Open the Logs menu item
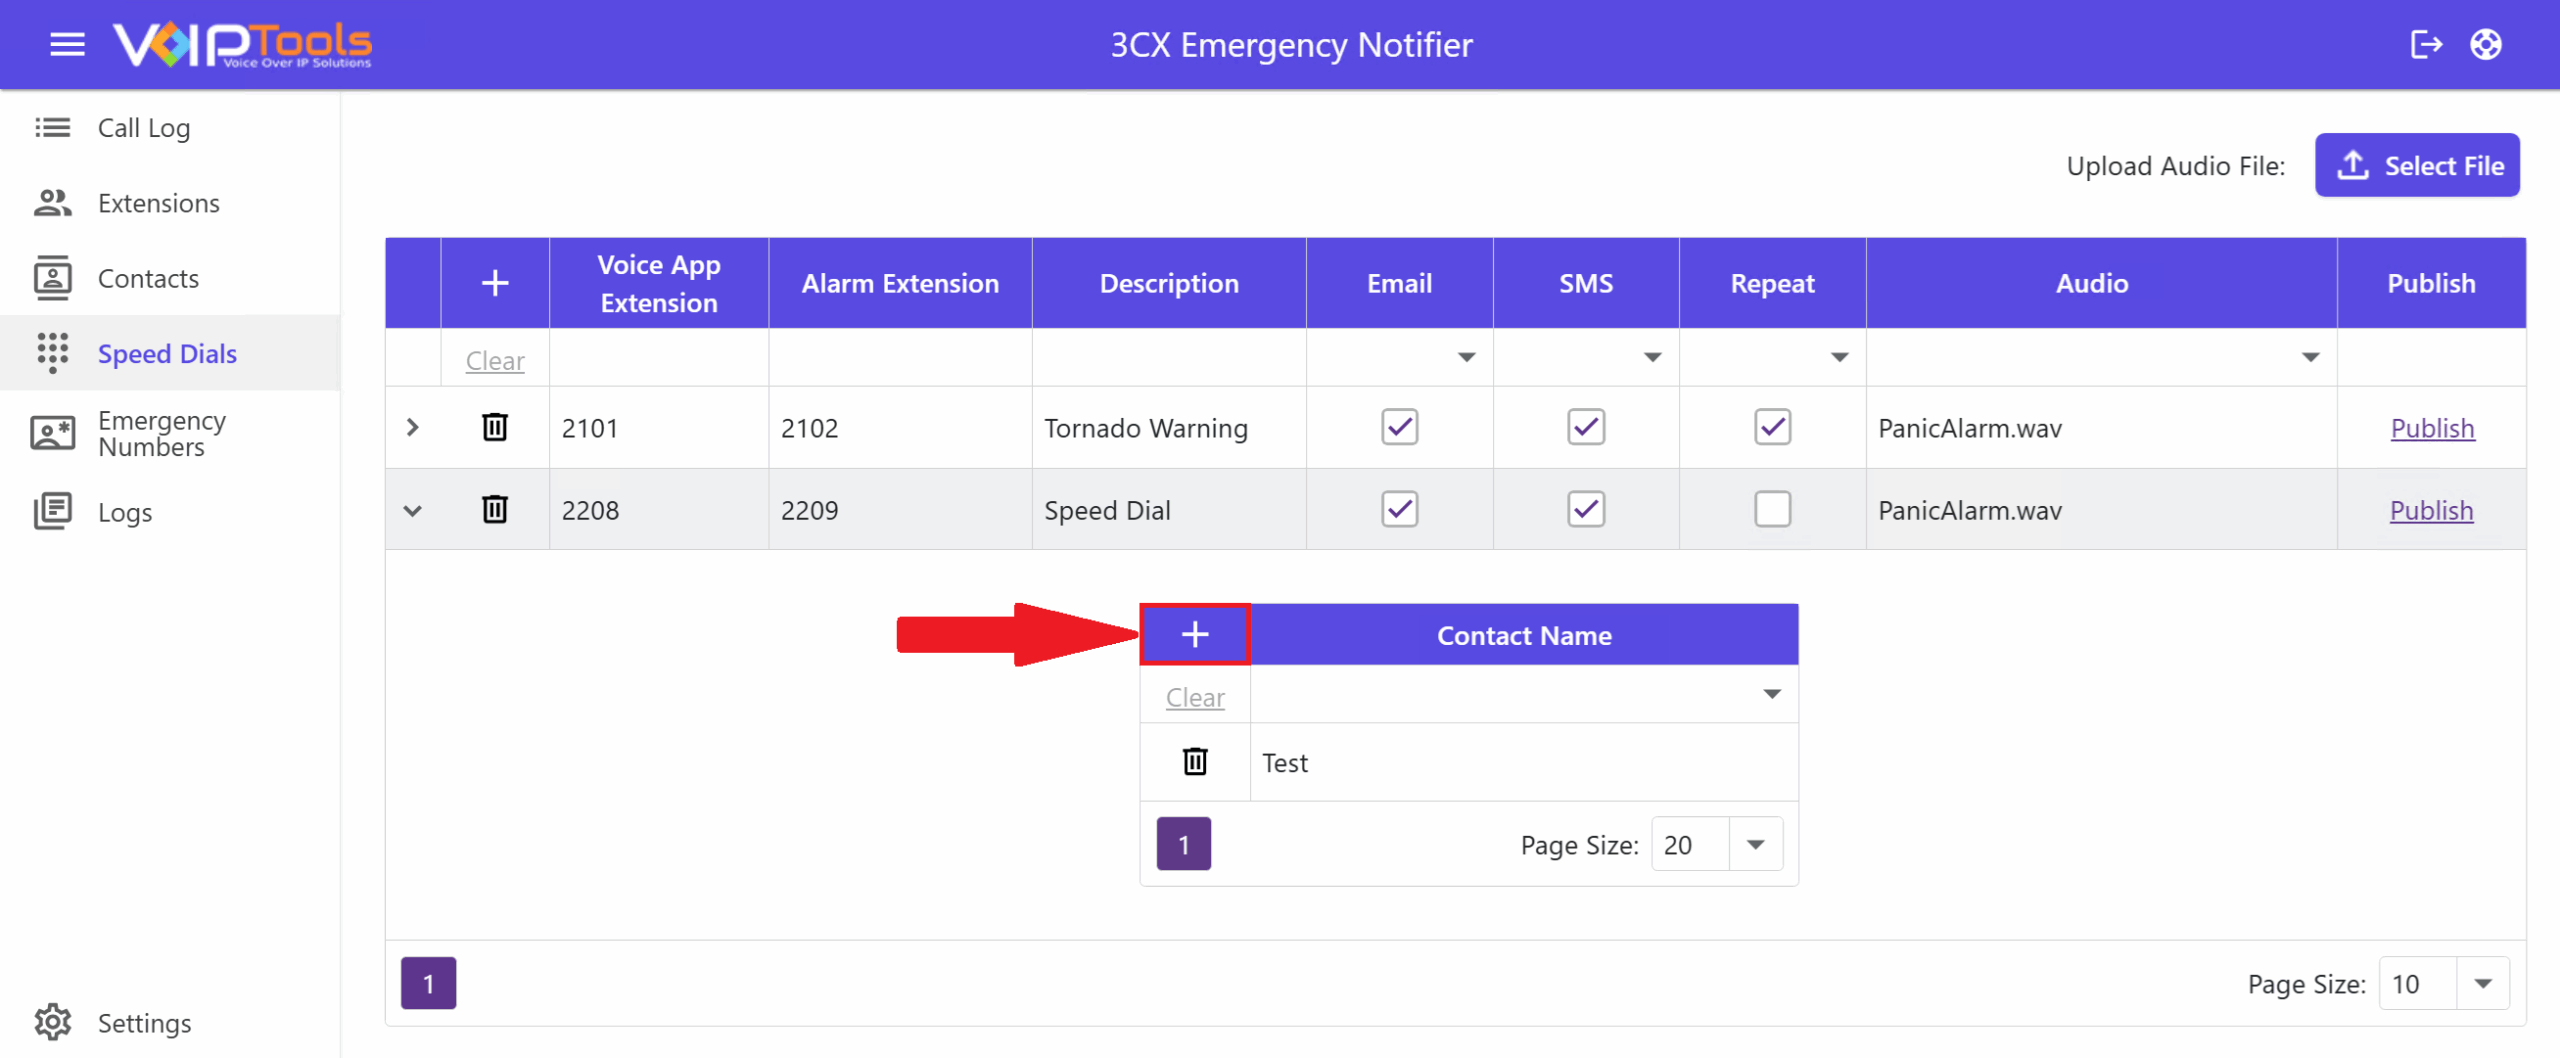The width and height of the screenshot is (2560, 1058). pyautogui.click(x=170, y=511)
